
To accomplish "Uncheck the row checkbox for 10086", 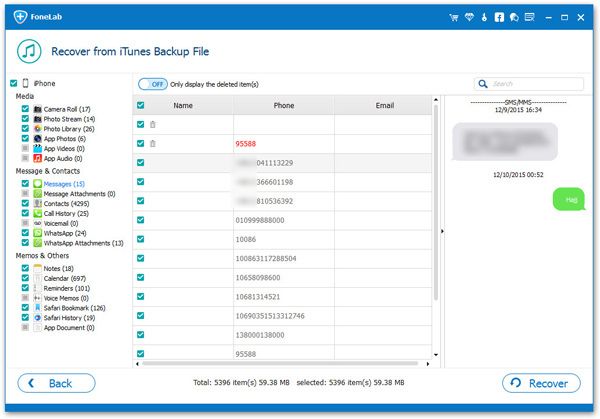I will [140, 239].
